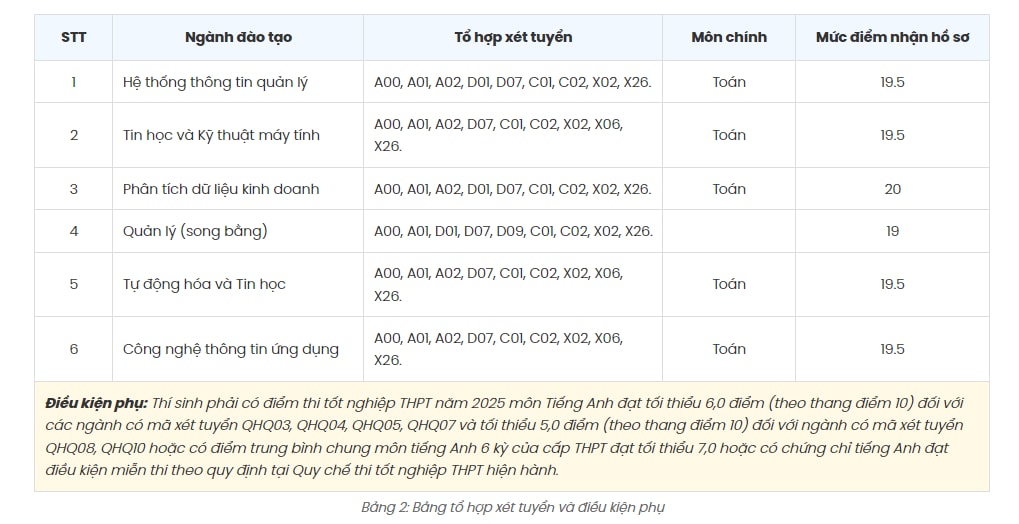Click the combinations cell containing D09

click(513, 231)
